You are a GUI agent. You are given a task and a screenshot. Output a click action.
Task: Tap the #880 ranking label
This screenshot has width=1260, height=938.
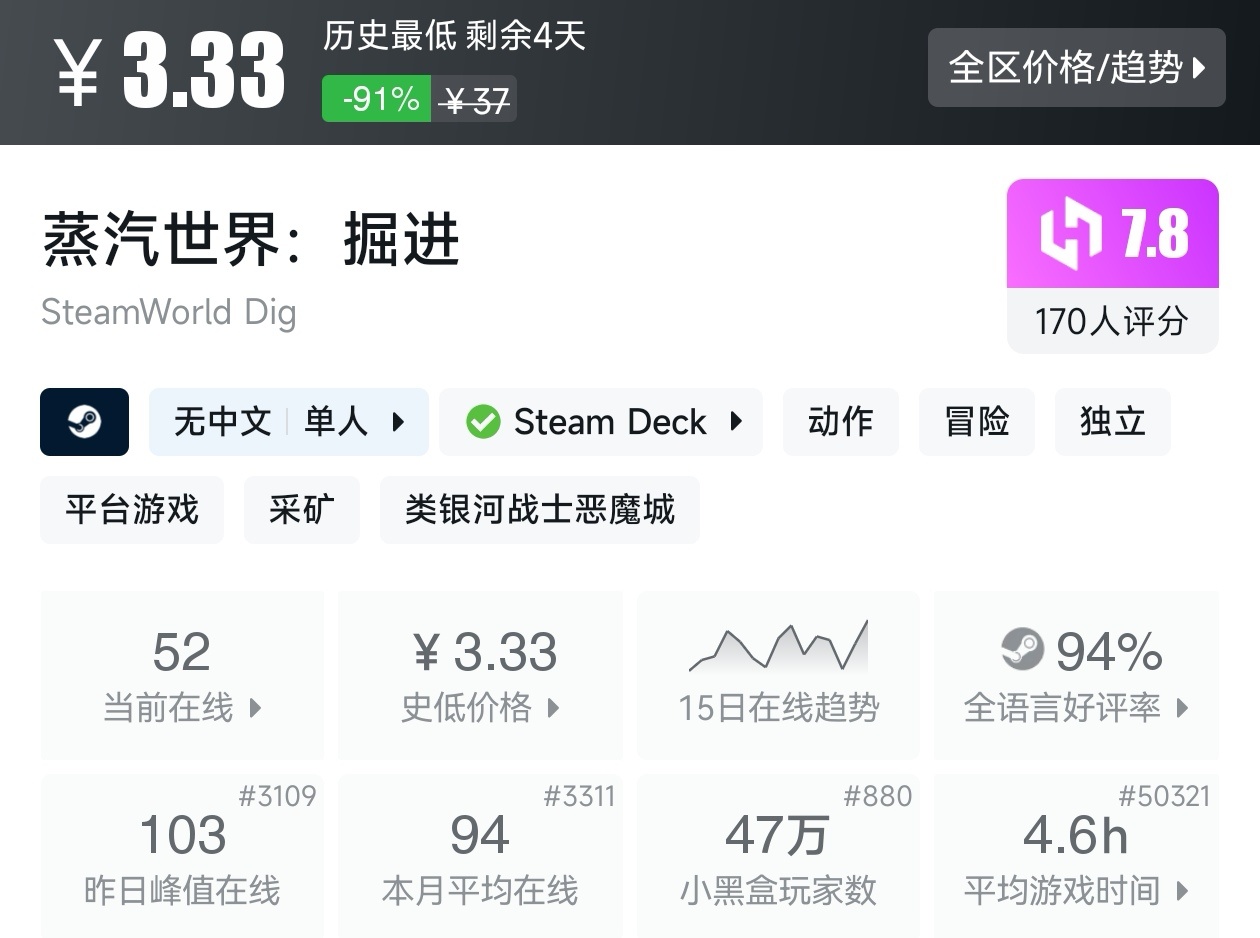(878, 796)
